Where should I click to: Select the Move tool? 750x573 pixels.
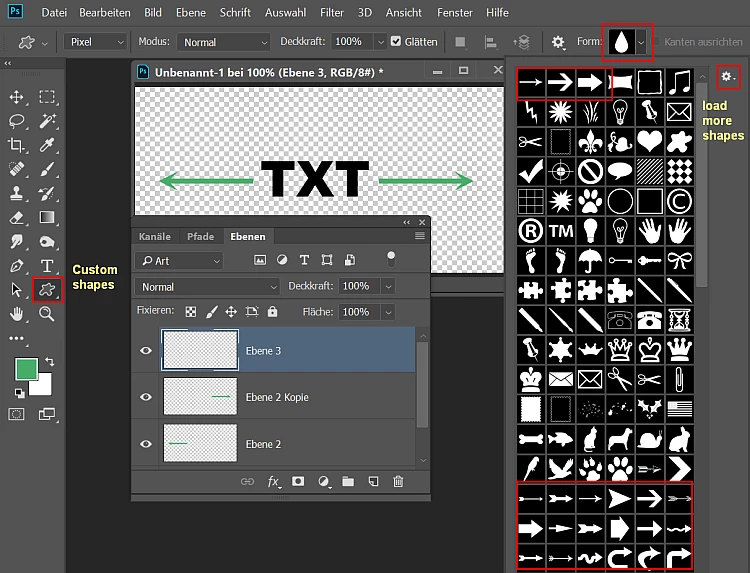[16, 97]
